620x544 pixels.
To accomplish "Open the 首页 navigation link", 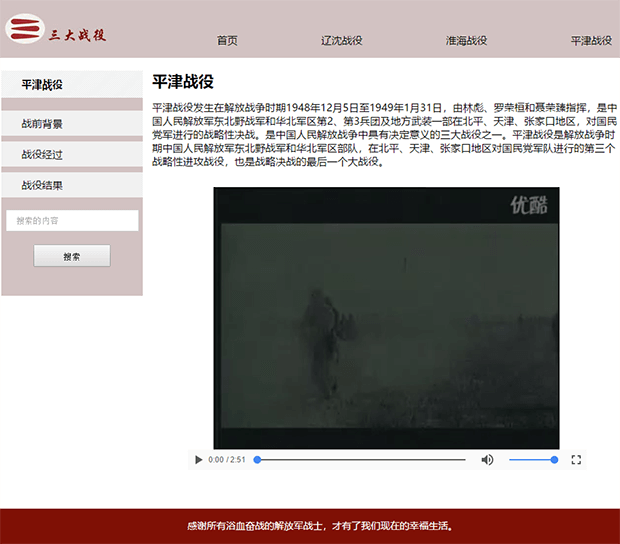I will 227,41.
